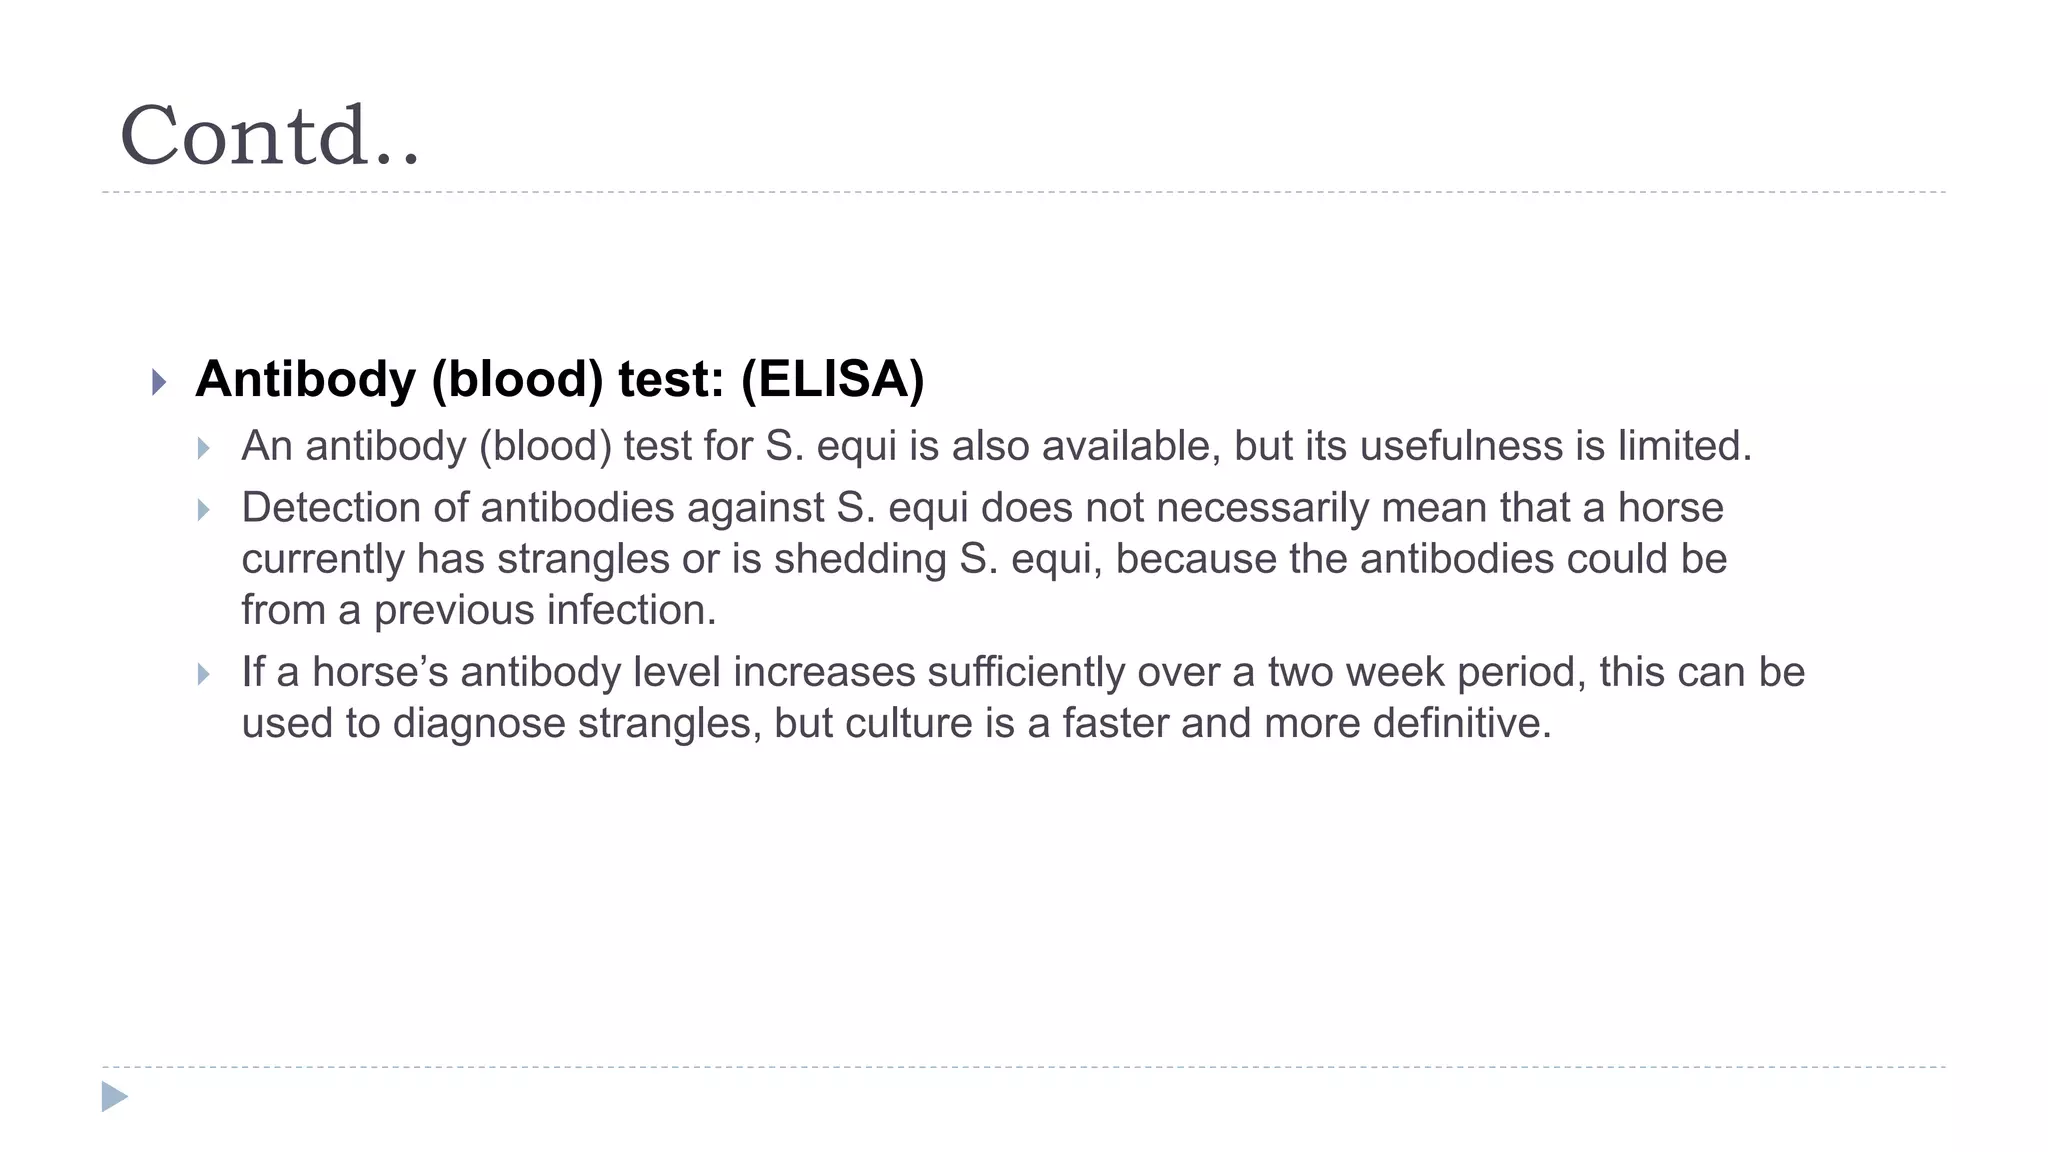Click the line starting 'used to diagnose strangles'

pos(897,723)
